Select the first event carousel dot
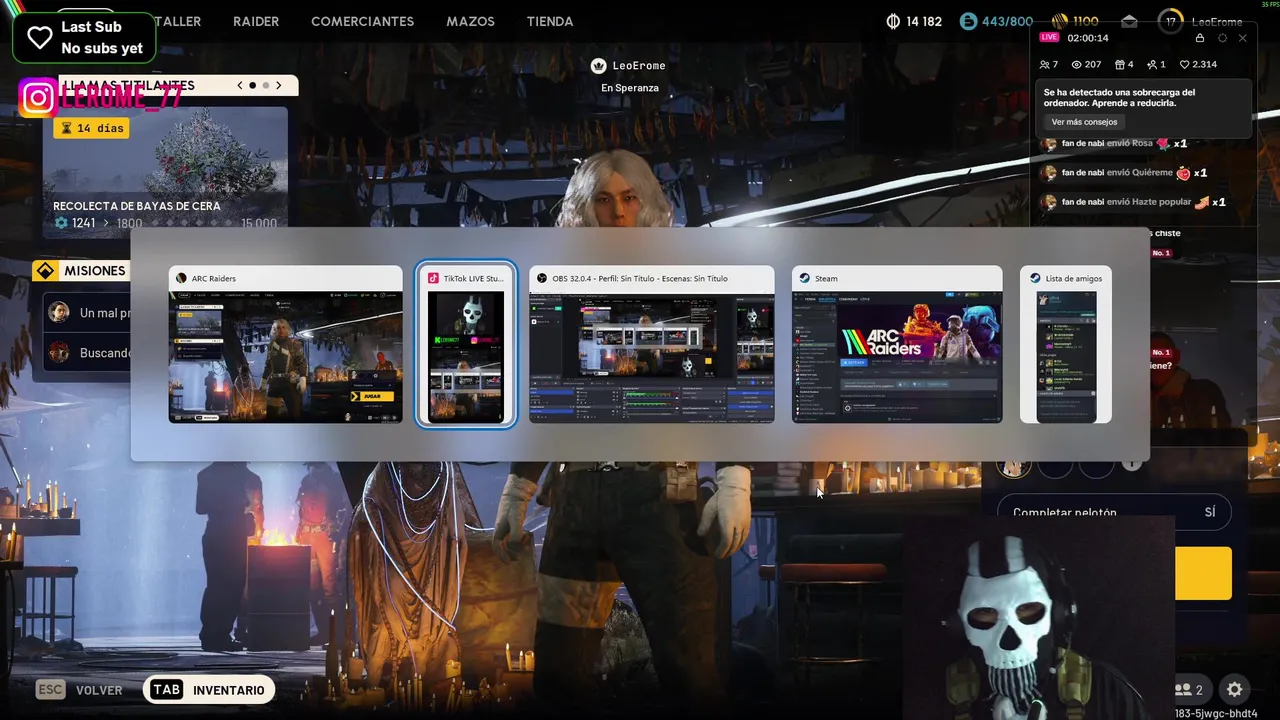The width and height of the screenshot is (1280, 720). (252, 85)
